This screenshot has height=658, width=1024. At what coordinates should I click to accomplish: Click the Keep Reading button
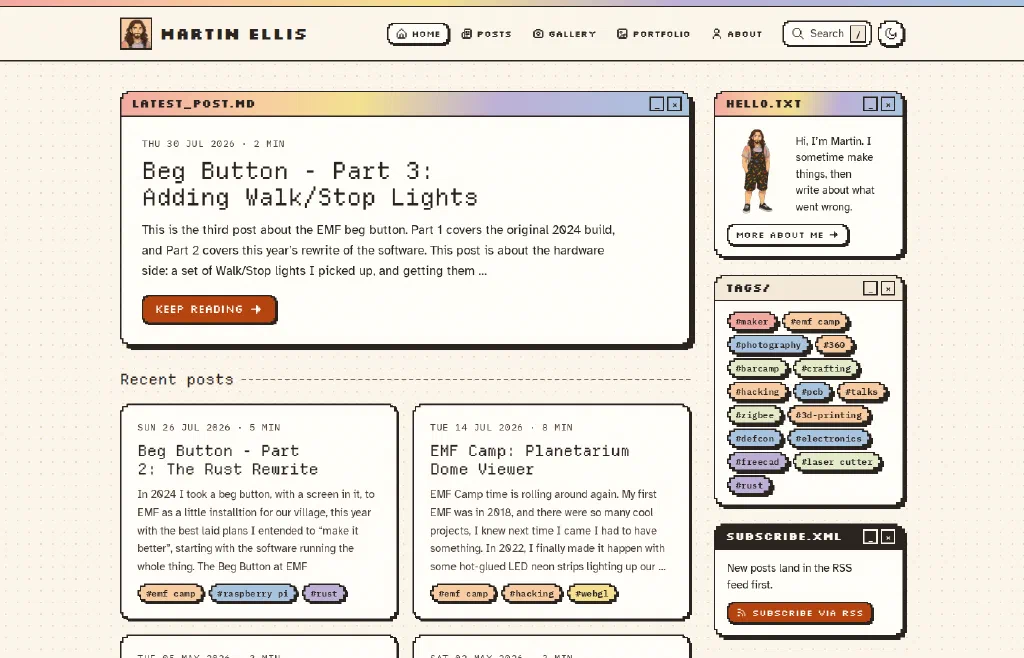(209, 309)
